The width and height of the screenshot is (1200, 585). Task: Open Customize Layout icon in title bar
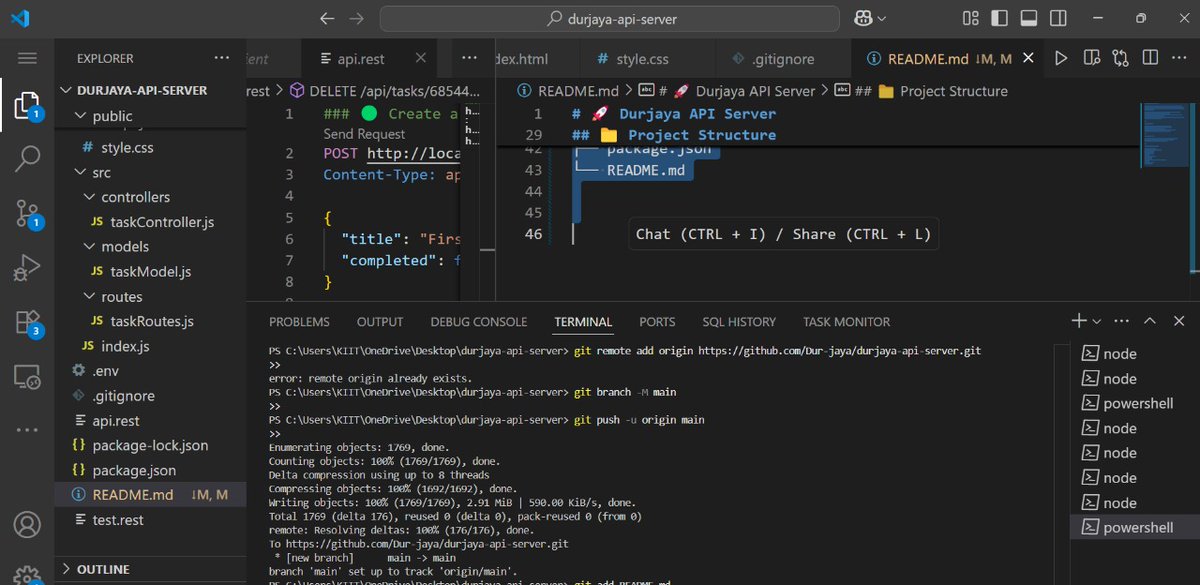tap(970, 18)
